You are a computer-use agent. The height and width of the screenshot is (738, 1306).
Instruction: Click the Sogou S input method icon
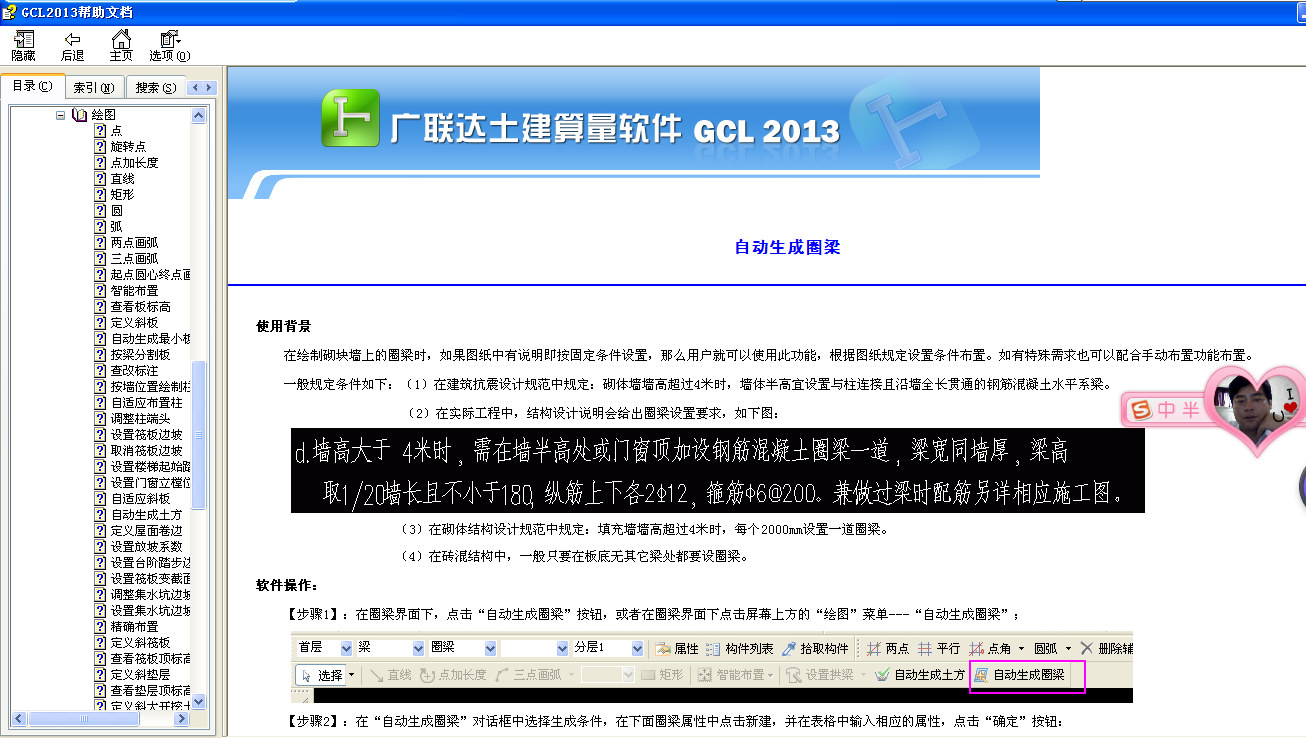click(1142, 410)
